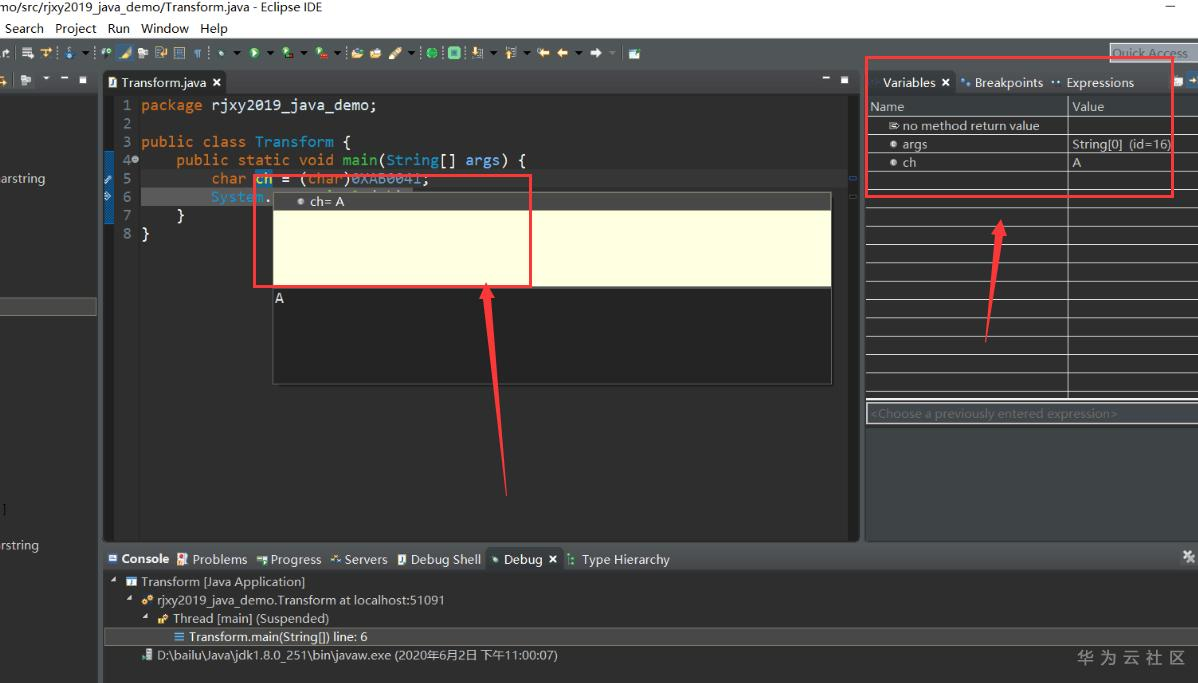Switch to the Expressions tab
The image size is (1198, 683).
click(1093, 83)
